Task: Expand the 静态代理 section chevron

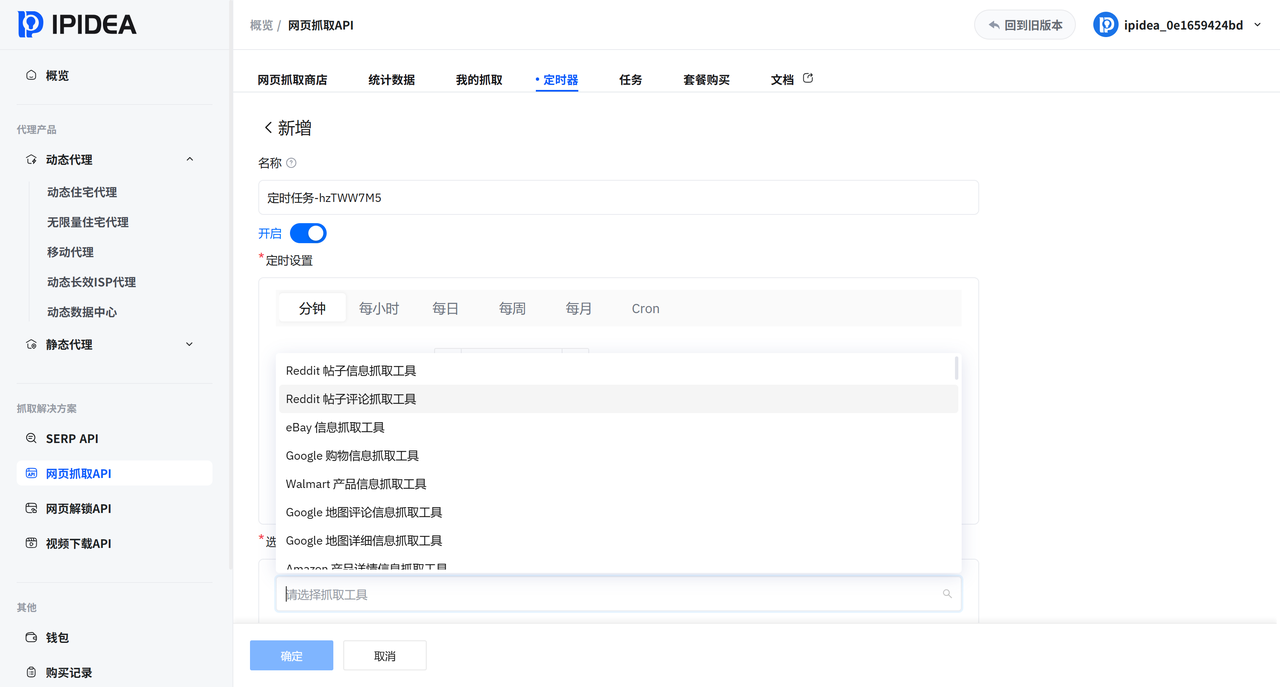Action: pyautogui.click(x=190, y=344)
